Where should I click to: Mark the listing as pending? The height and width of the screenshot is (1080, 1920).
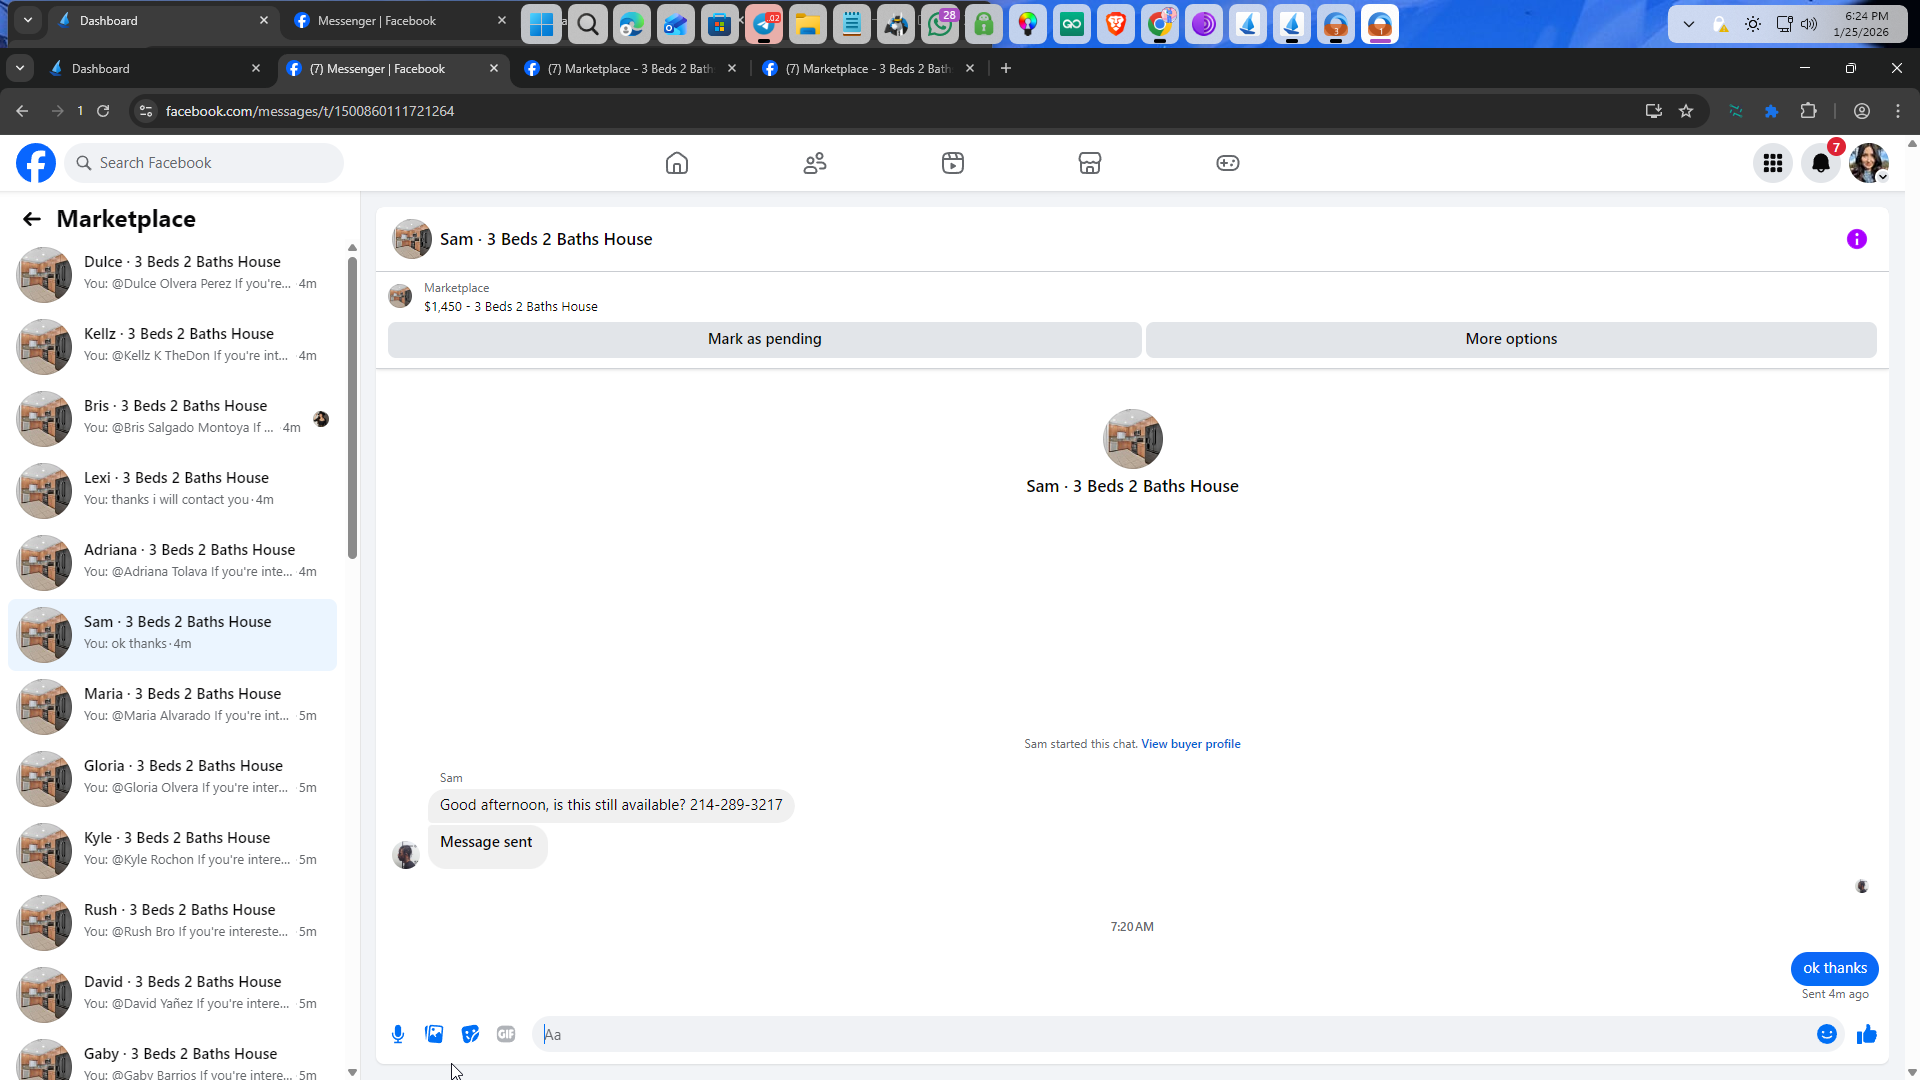[764, 339]
